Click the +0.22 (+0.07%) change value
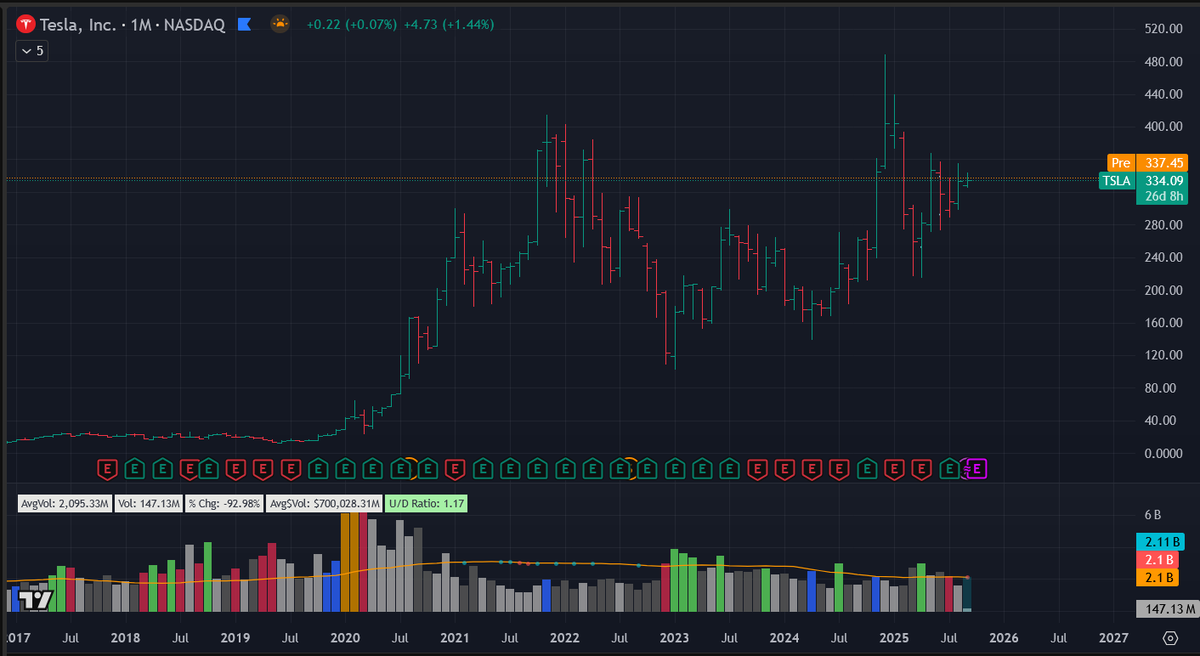The height and width of the screenshot is (656, 1200). pos(350,24)
